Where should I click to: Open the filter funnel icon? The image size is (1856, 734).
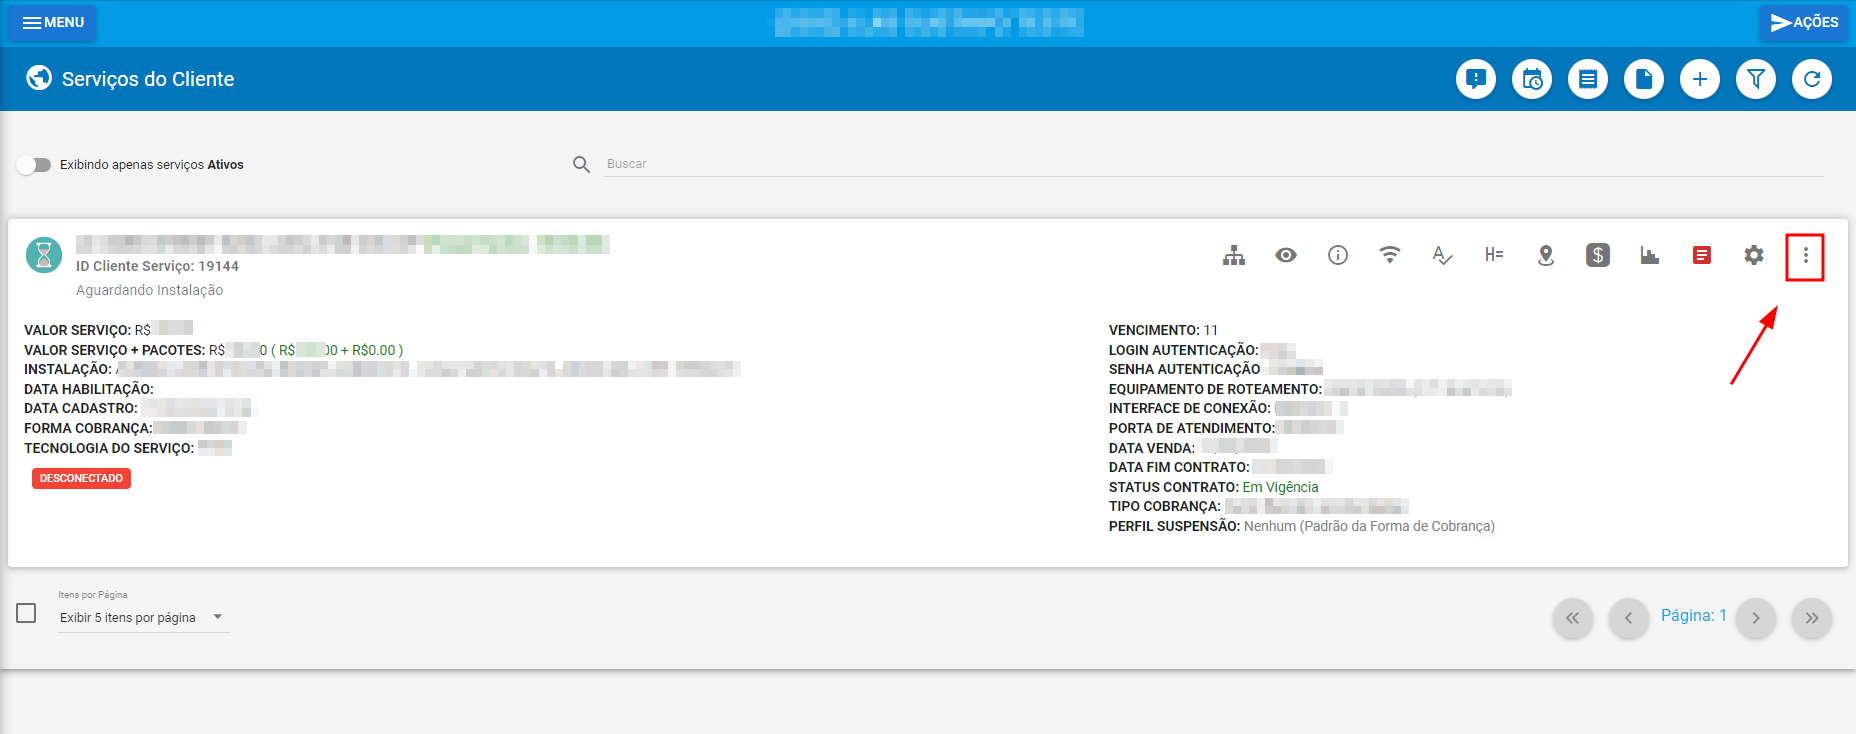coord(1756,79)
